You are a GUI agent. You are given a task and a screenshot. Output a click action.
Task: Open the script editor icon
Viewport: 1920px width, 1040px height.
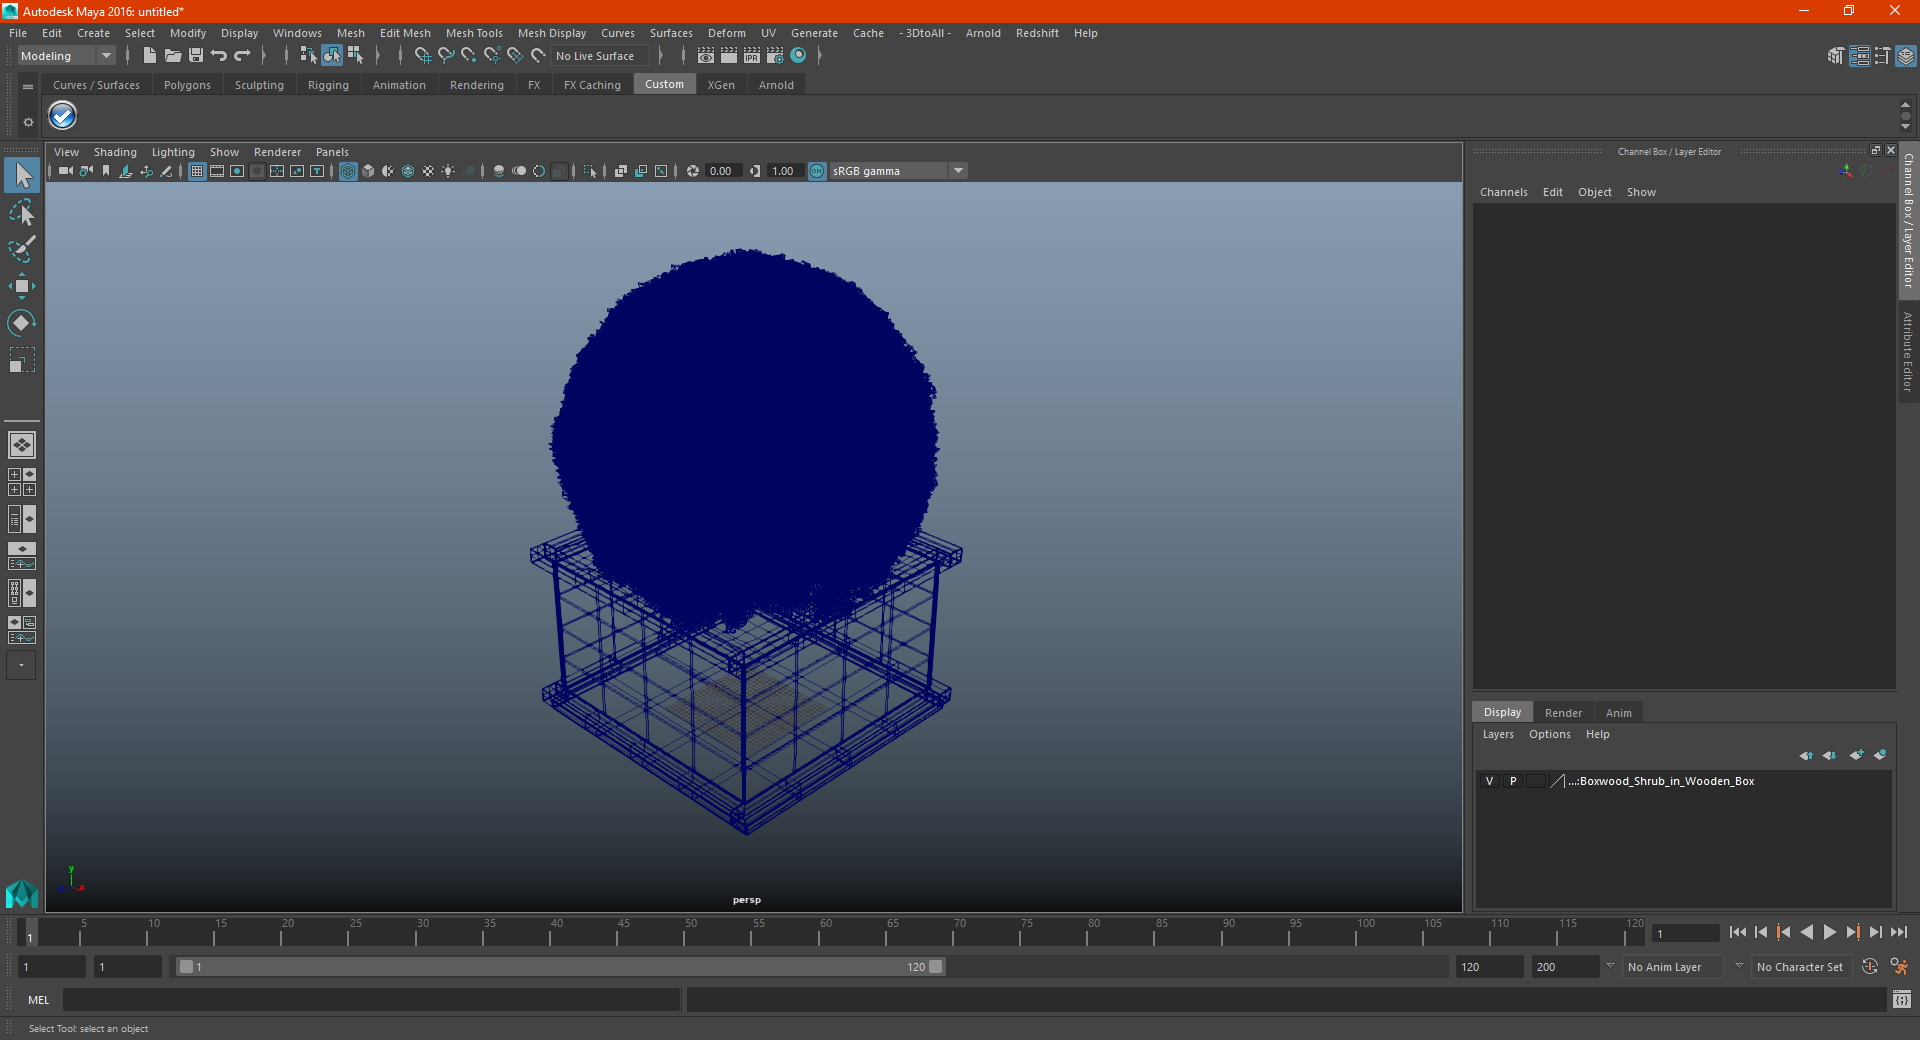1902,999
